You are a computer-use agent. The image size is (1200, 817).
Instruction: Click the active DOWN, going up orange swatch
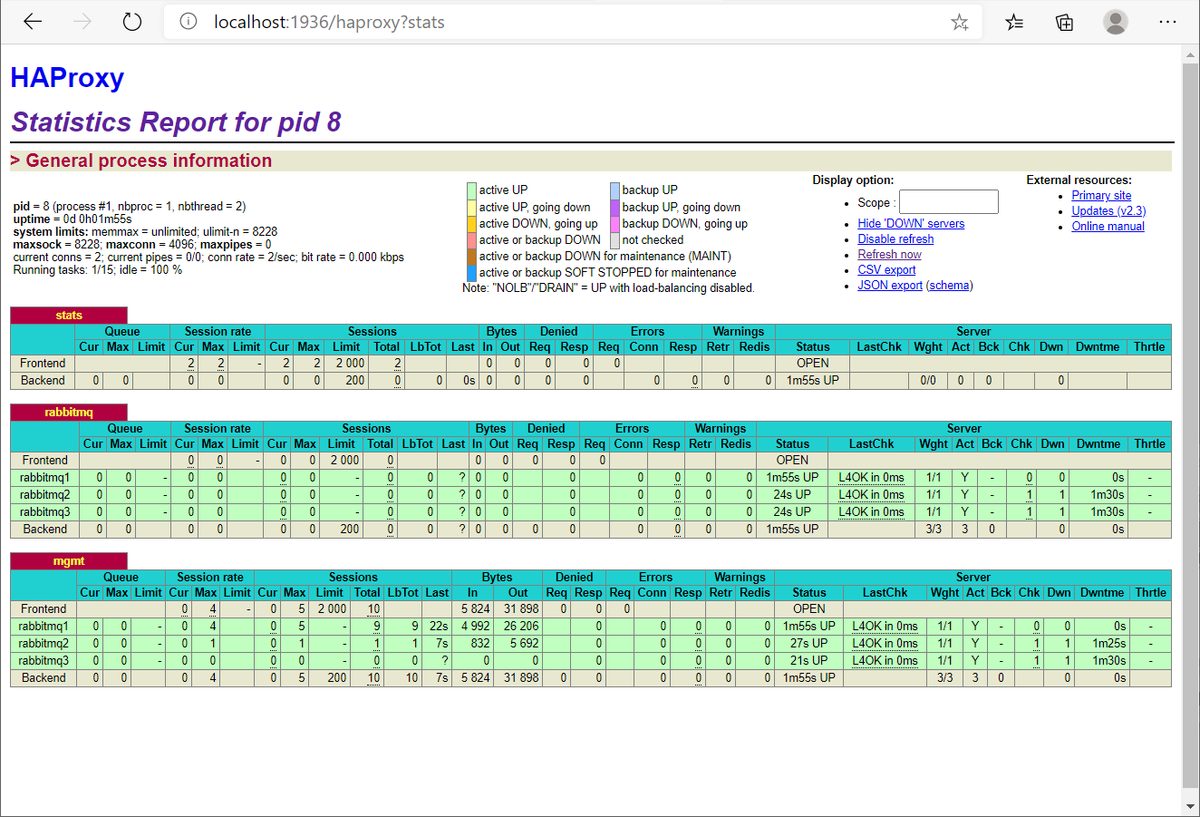coord(472,223)
